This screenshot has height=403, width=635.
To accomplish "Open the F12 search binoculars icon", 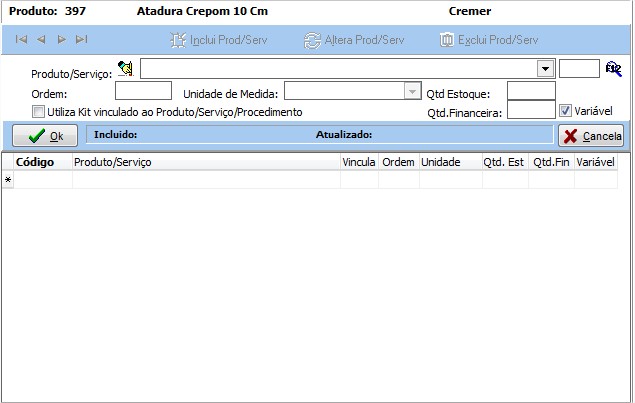I will [613, 69].
